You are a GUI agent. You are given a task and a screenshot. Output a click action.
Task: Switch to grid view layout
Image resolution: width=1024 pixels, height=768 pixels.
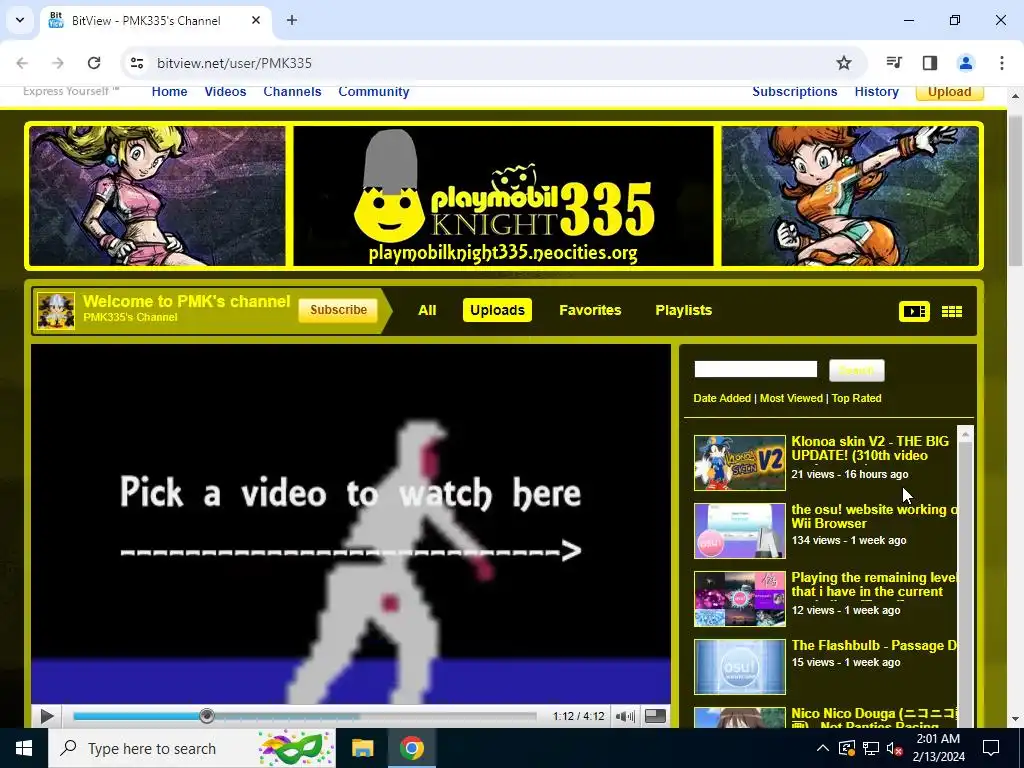coord(952,312)
